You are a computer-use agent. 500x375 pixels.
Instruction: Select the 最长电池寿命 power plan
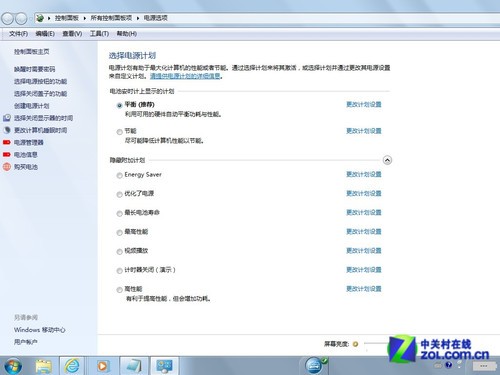[119, 213]
